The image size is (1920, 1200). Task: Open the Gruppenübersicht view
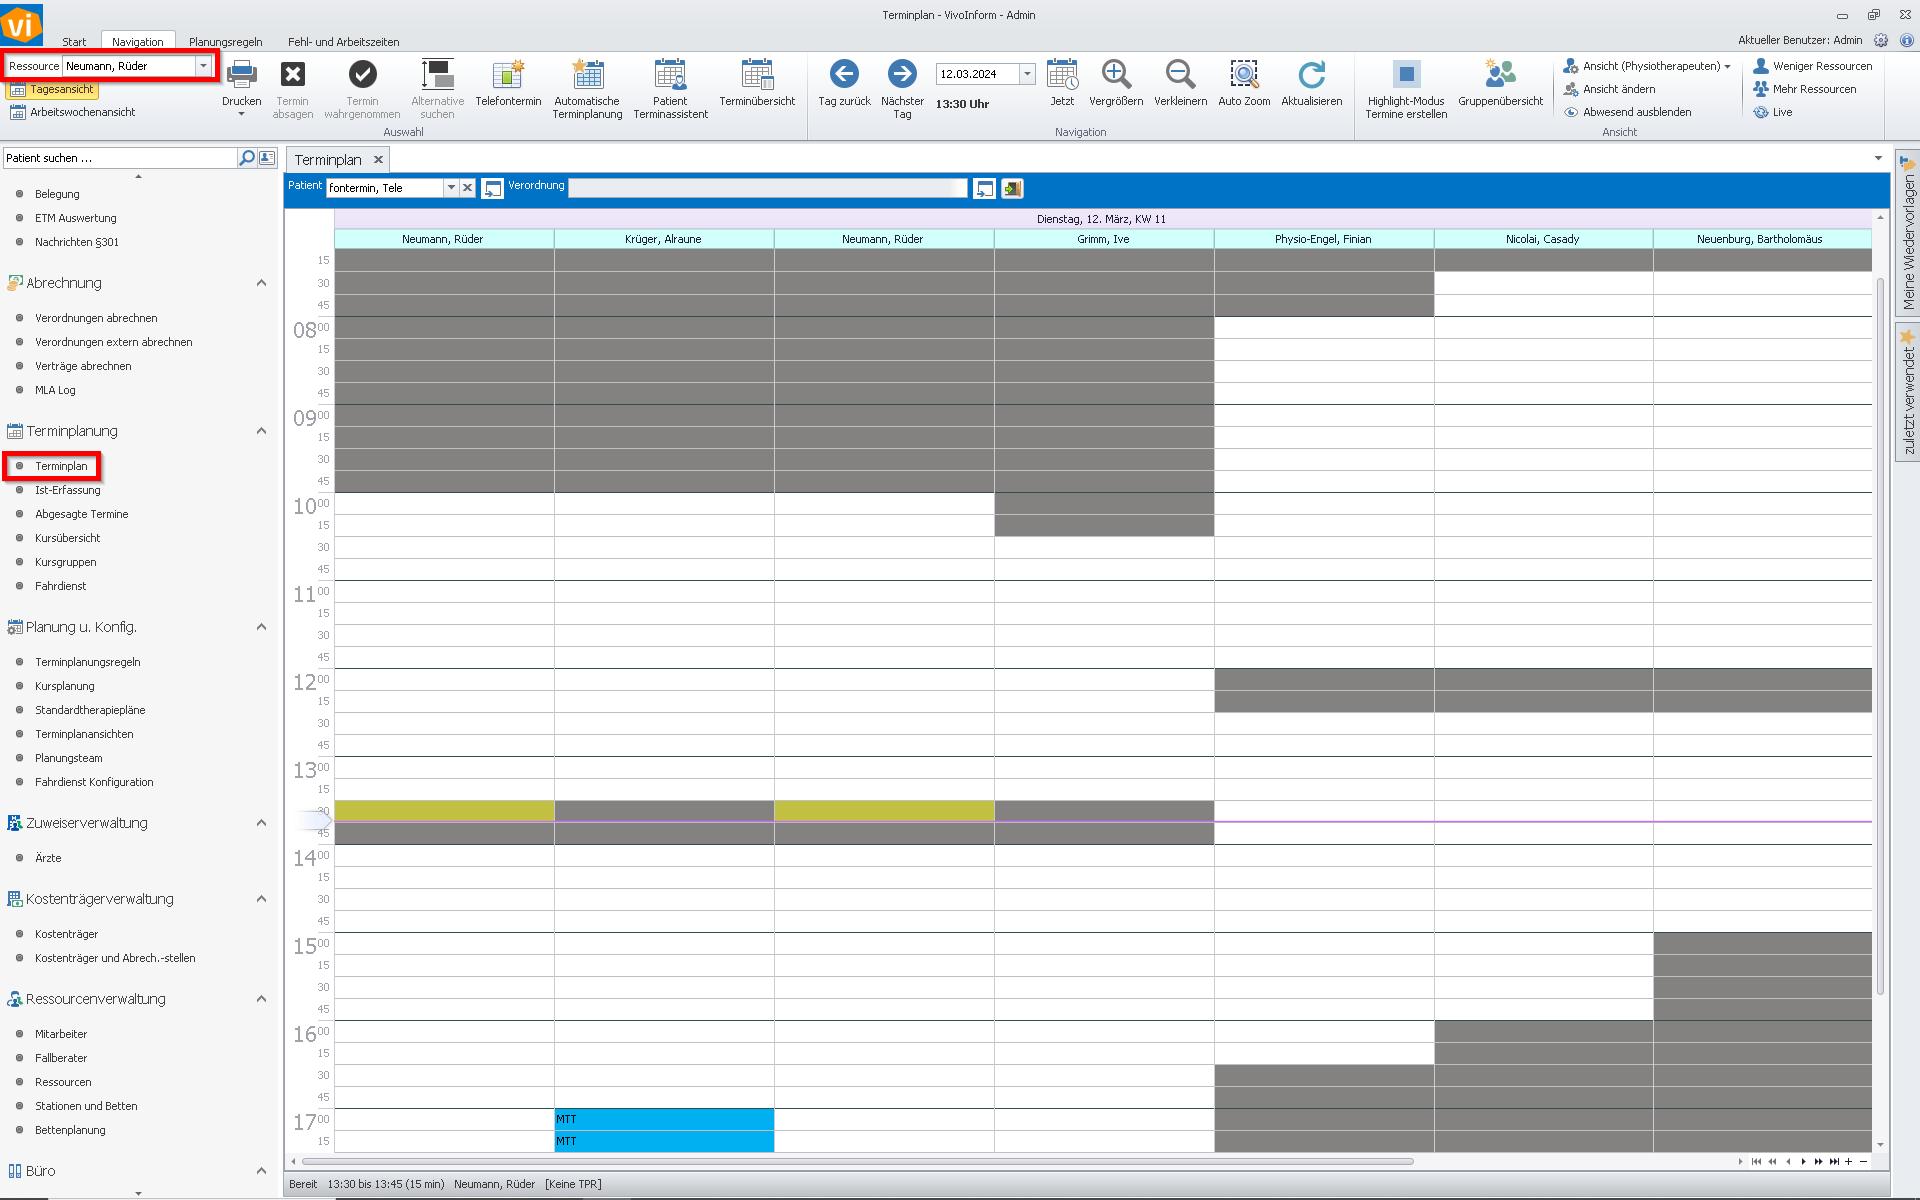pos(1500,75)
